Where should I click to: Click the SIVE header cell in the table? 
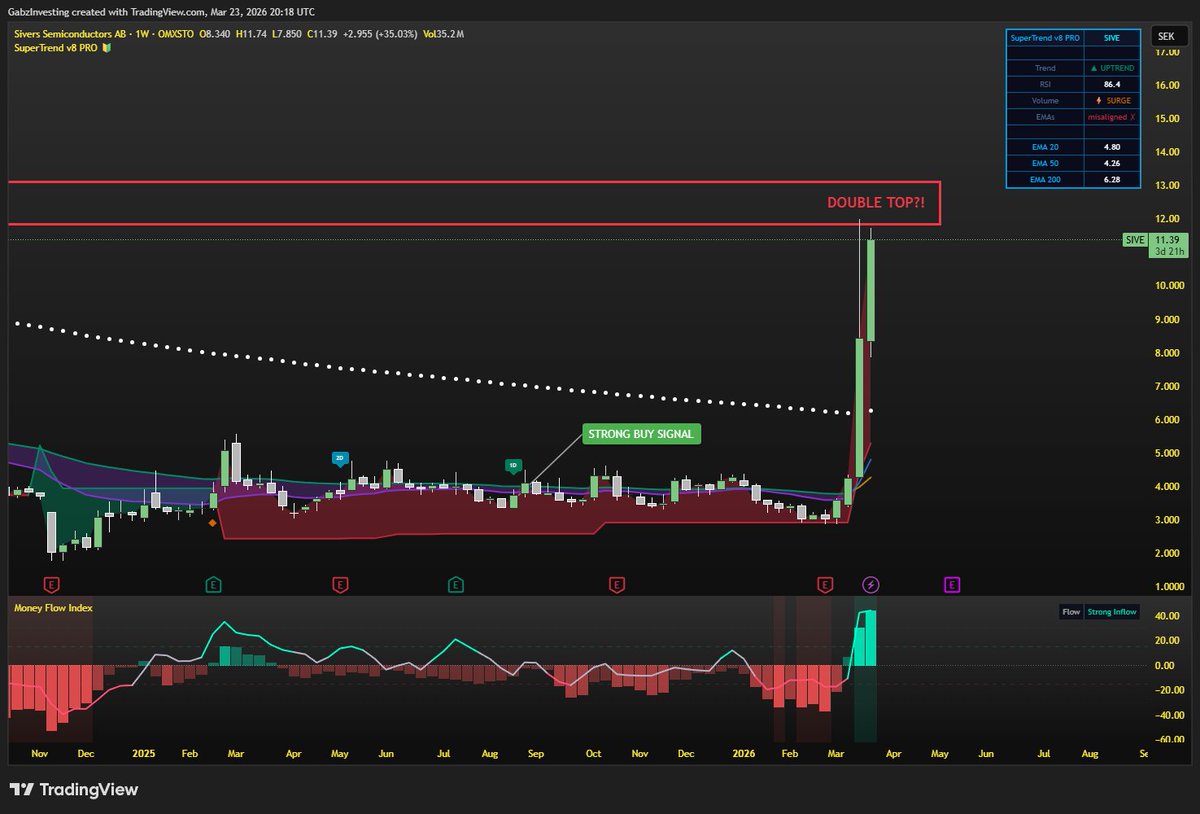pyautogui.click(x=1112, y=37)
